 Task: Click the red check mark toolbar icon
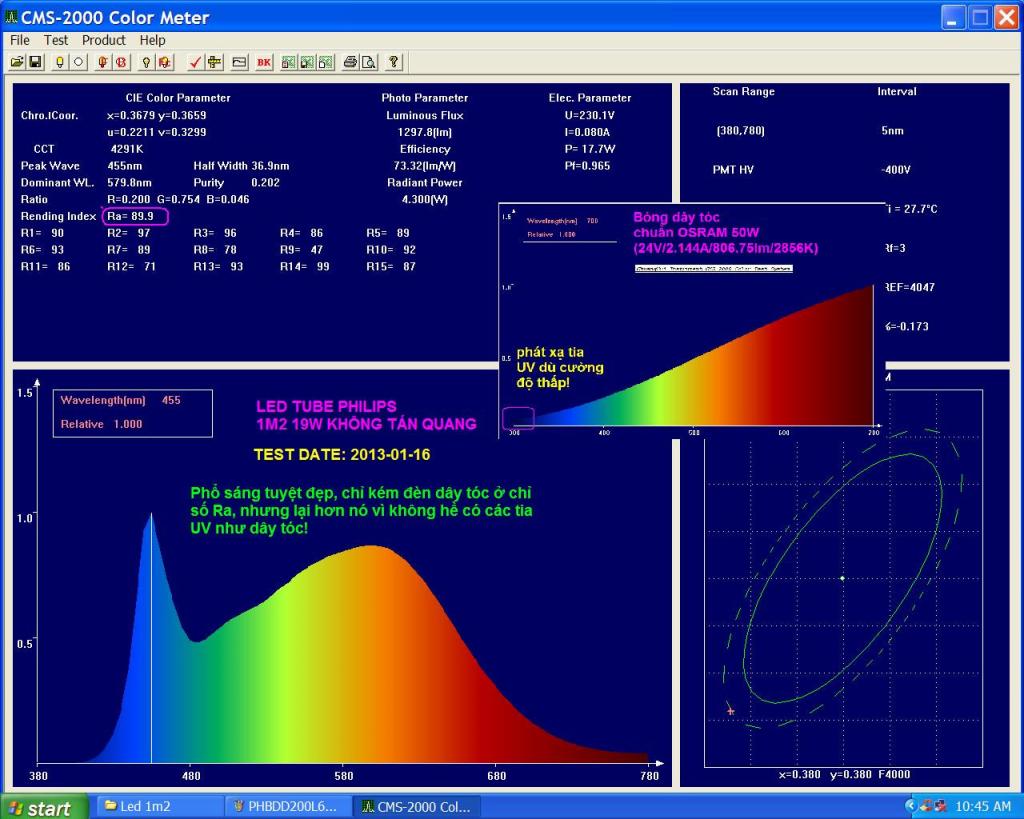click(196, 62)
